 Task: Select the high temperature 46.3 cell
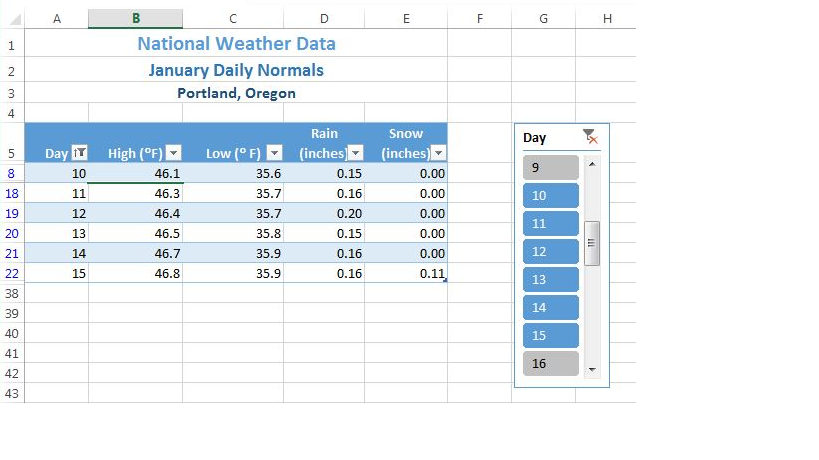(136, 193)
